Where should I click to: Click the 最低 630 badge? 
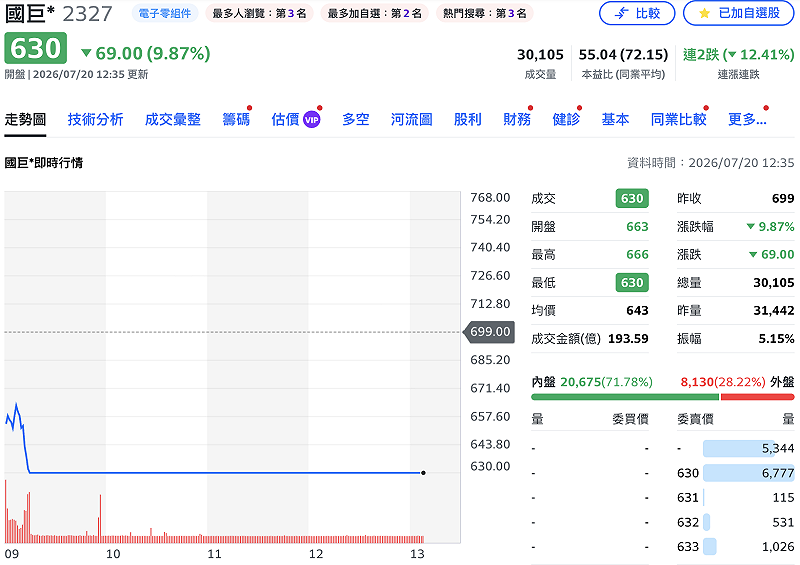click(x=632, y=282)
